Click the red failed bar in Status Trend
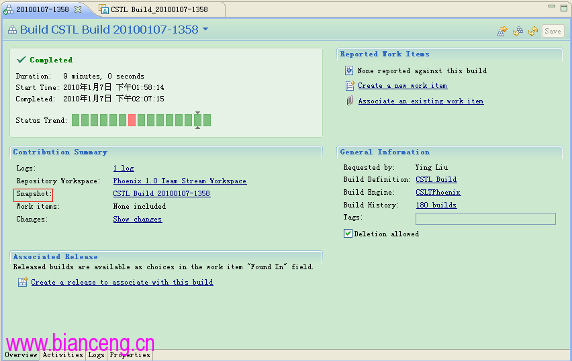Screen dimensions: 572x361 tap(132, 120)
